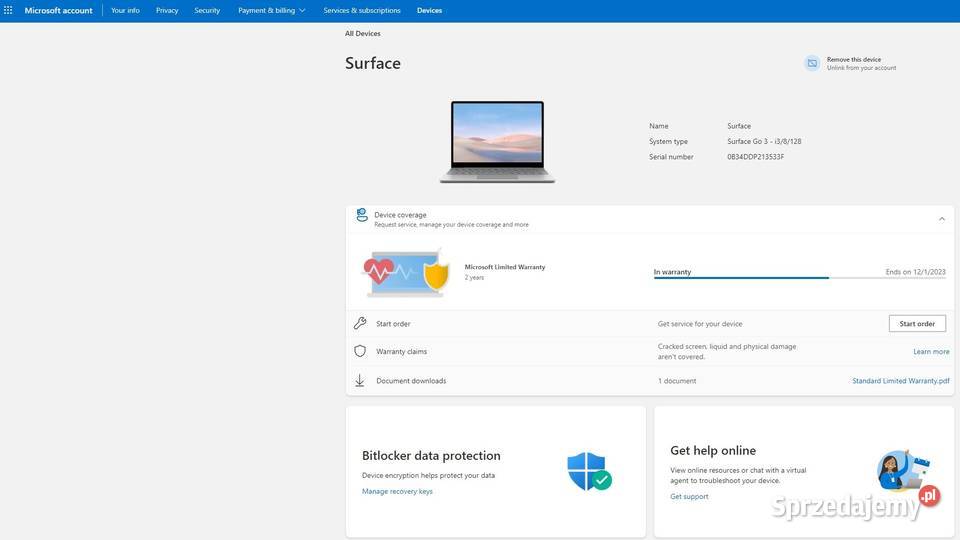Click System type value Surface Go 3
960x540 pixels.
tap(764, 141)
